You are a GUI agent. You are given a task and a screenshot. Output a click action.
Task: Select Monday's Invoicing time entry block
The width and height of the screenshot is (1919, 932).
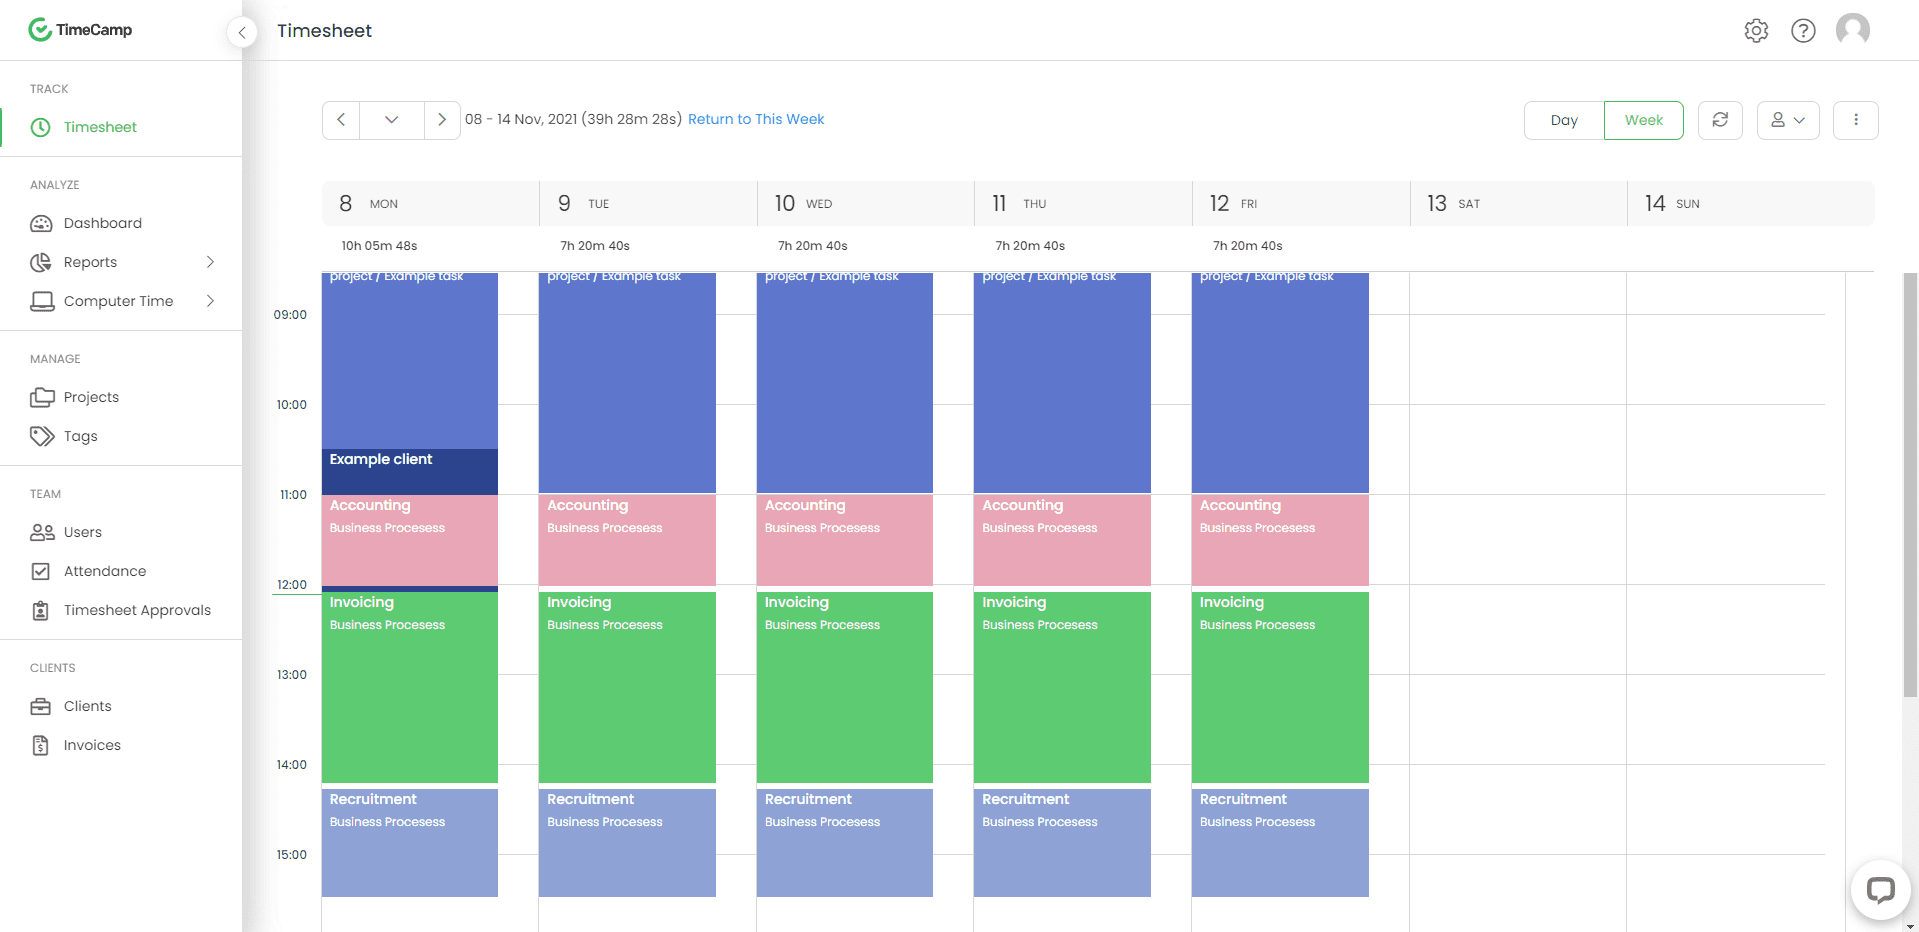pos(409,686)
